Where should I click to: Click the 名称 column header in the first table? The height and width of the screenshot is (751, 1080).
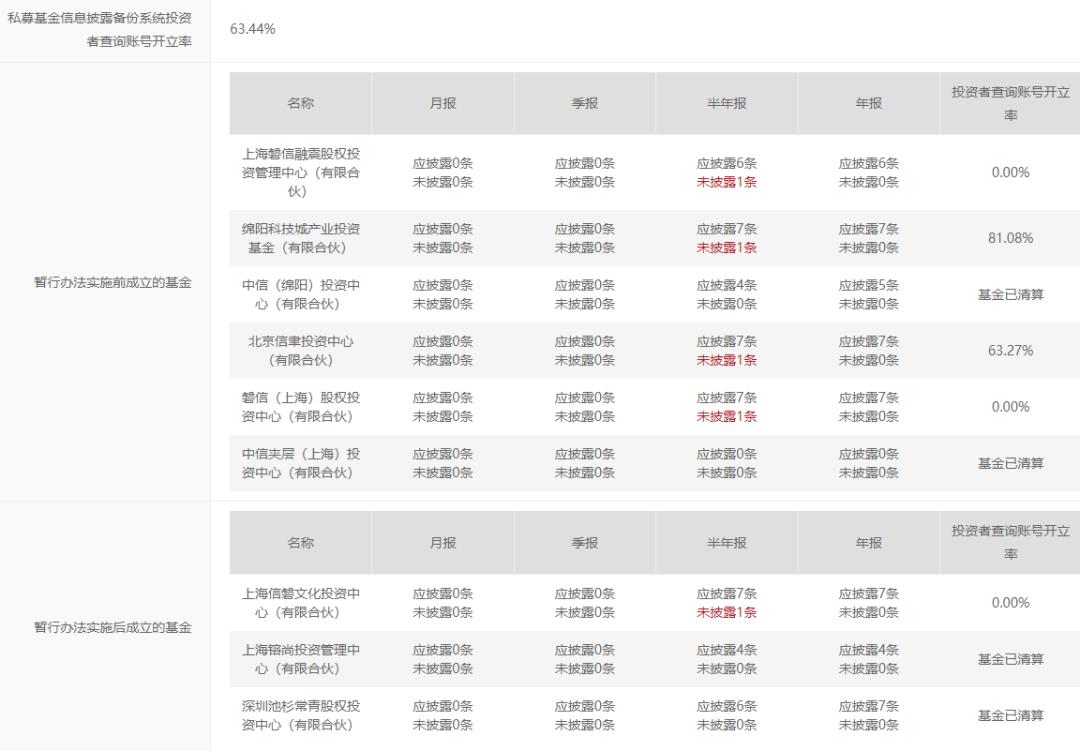[x=302, y=103]
